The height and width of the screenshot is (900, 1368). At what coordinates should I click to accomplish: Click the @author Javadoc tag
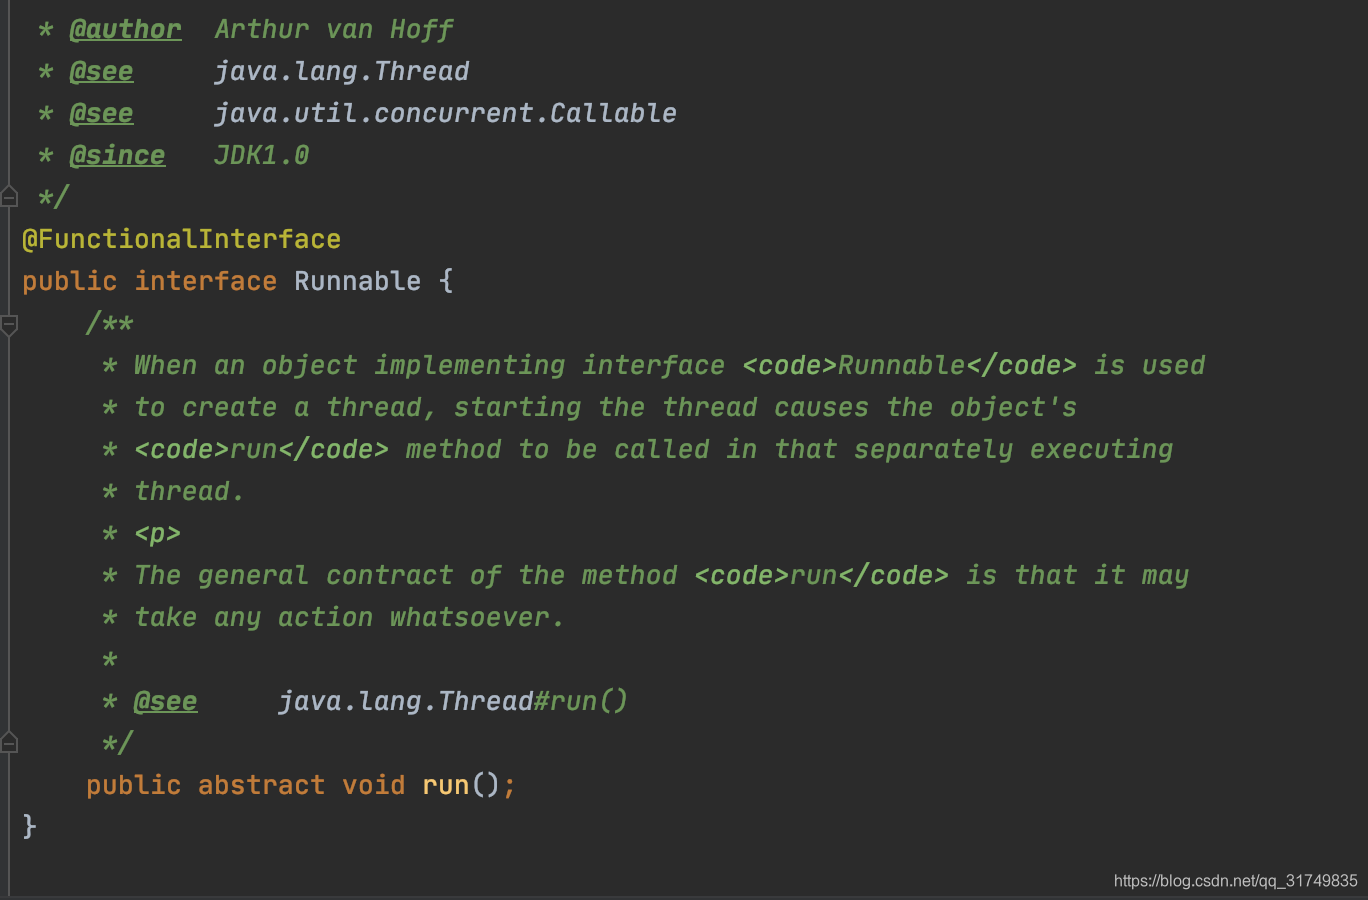tap(125, 30)
